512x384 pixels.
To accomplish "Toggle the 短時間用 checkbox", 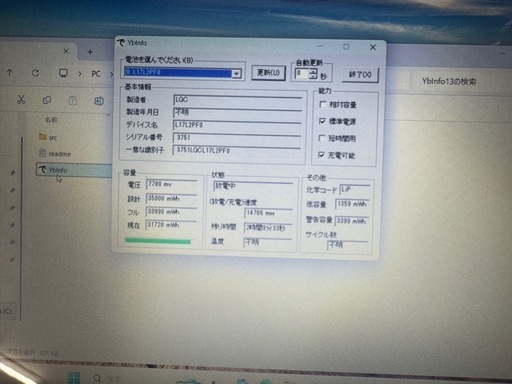I will [322, 138].
